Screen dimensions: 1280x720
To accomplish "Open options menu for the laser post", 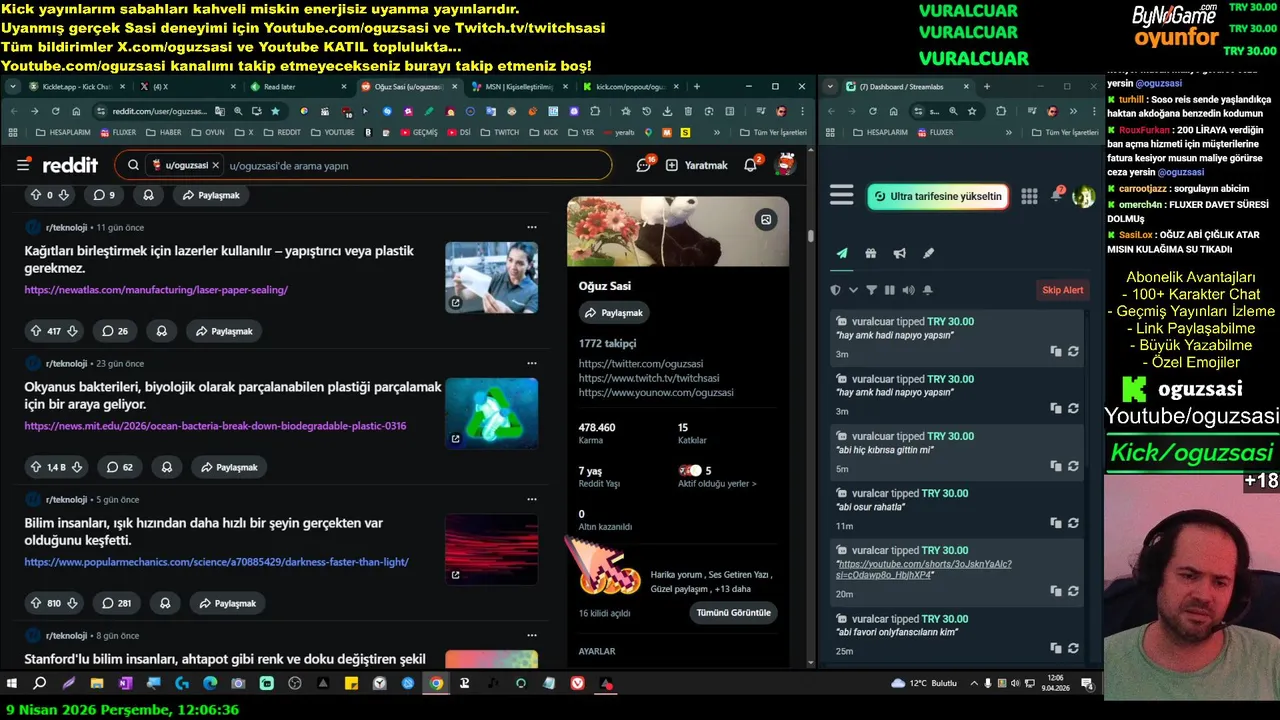I will point(532,228).
